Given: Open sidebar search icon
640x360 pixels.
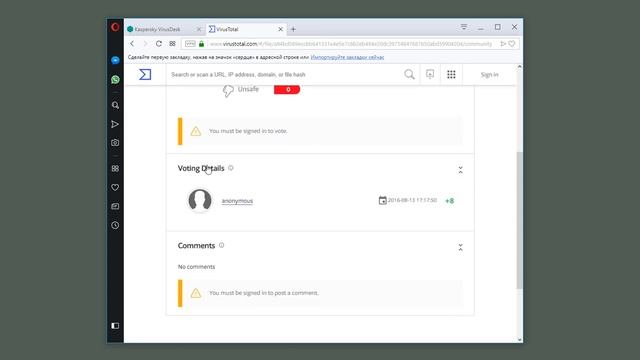Looking at the screenshot, I should click(115, 105).
